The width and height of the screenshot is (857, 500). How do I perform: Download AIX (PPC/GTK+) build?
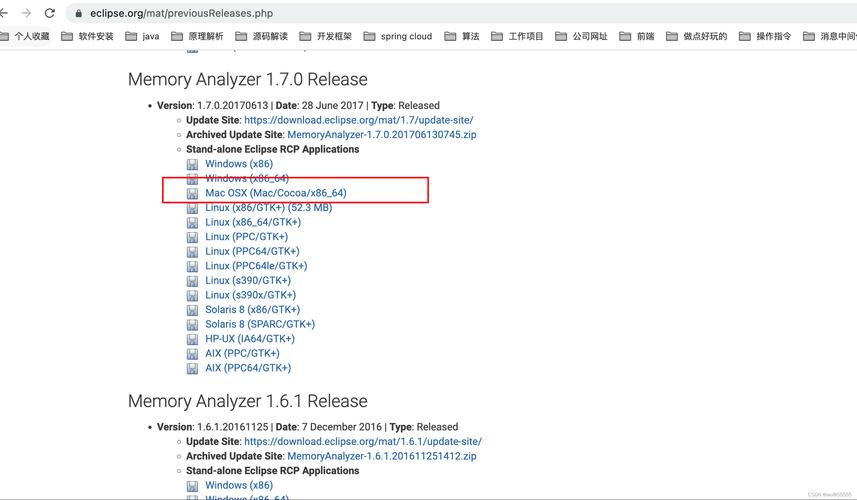coord(242,353)
